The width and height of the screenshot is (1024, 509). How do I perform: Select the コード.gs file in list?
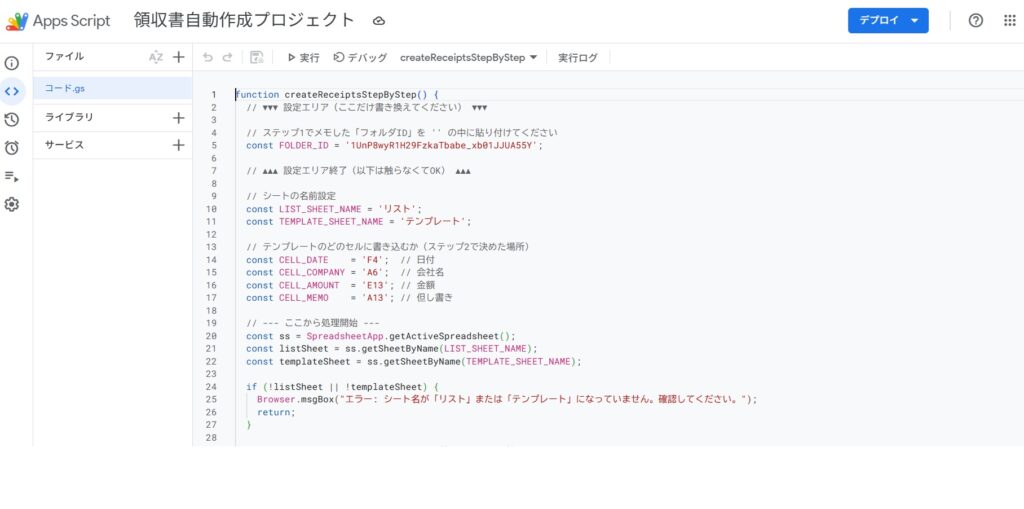(112, 88)
